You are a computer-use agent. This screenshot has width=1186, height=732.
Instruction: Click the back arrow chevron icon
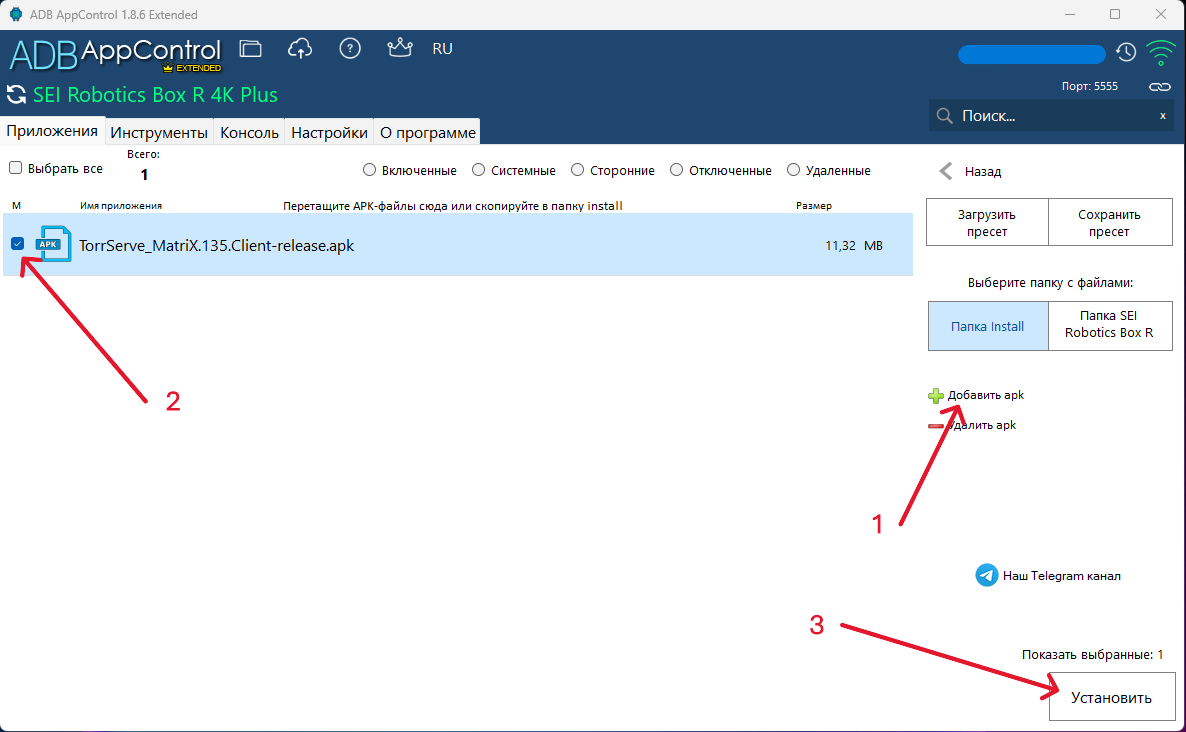pos(945,172)
